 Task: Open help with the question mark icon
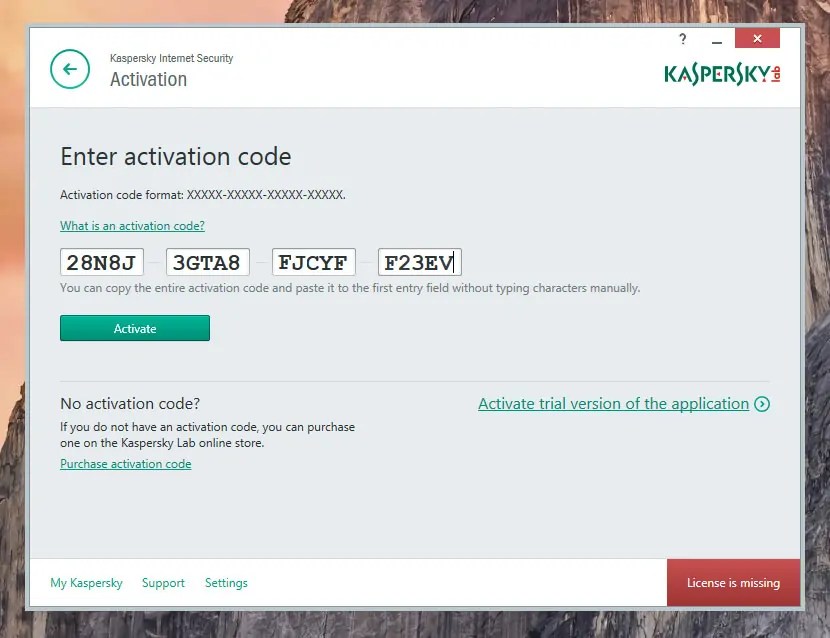pyautogui.click(x=683, y=39)
